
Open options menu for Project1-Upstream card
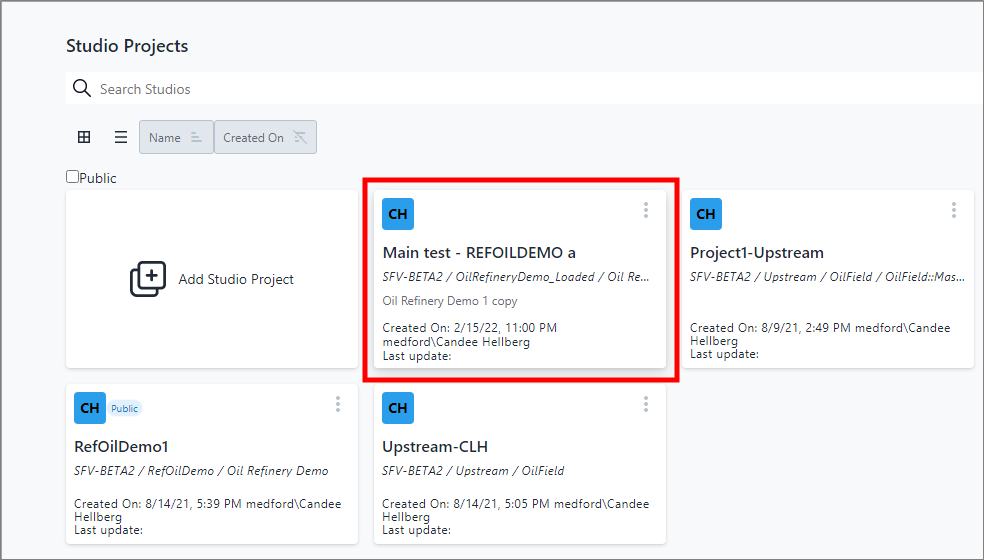pos(954,210)
